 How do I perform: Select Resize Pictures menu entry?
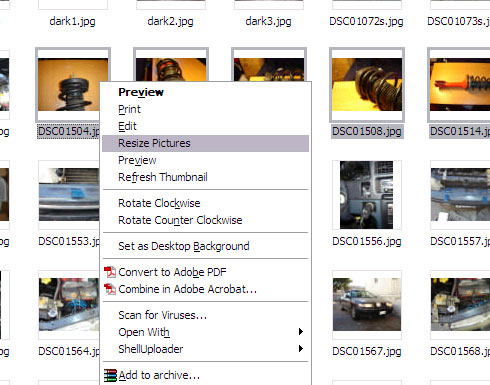tap(205, 143)
